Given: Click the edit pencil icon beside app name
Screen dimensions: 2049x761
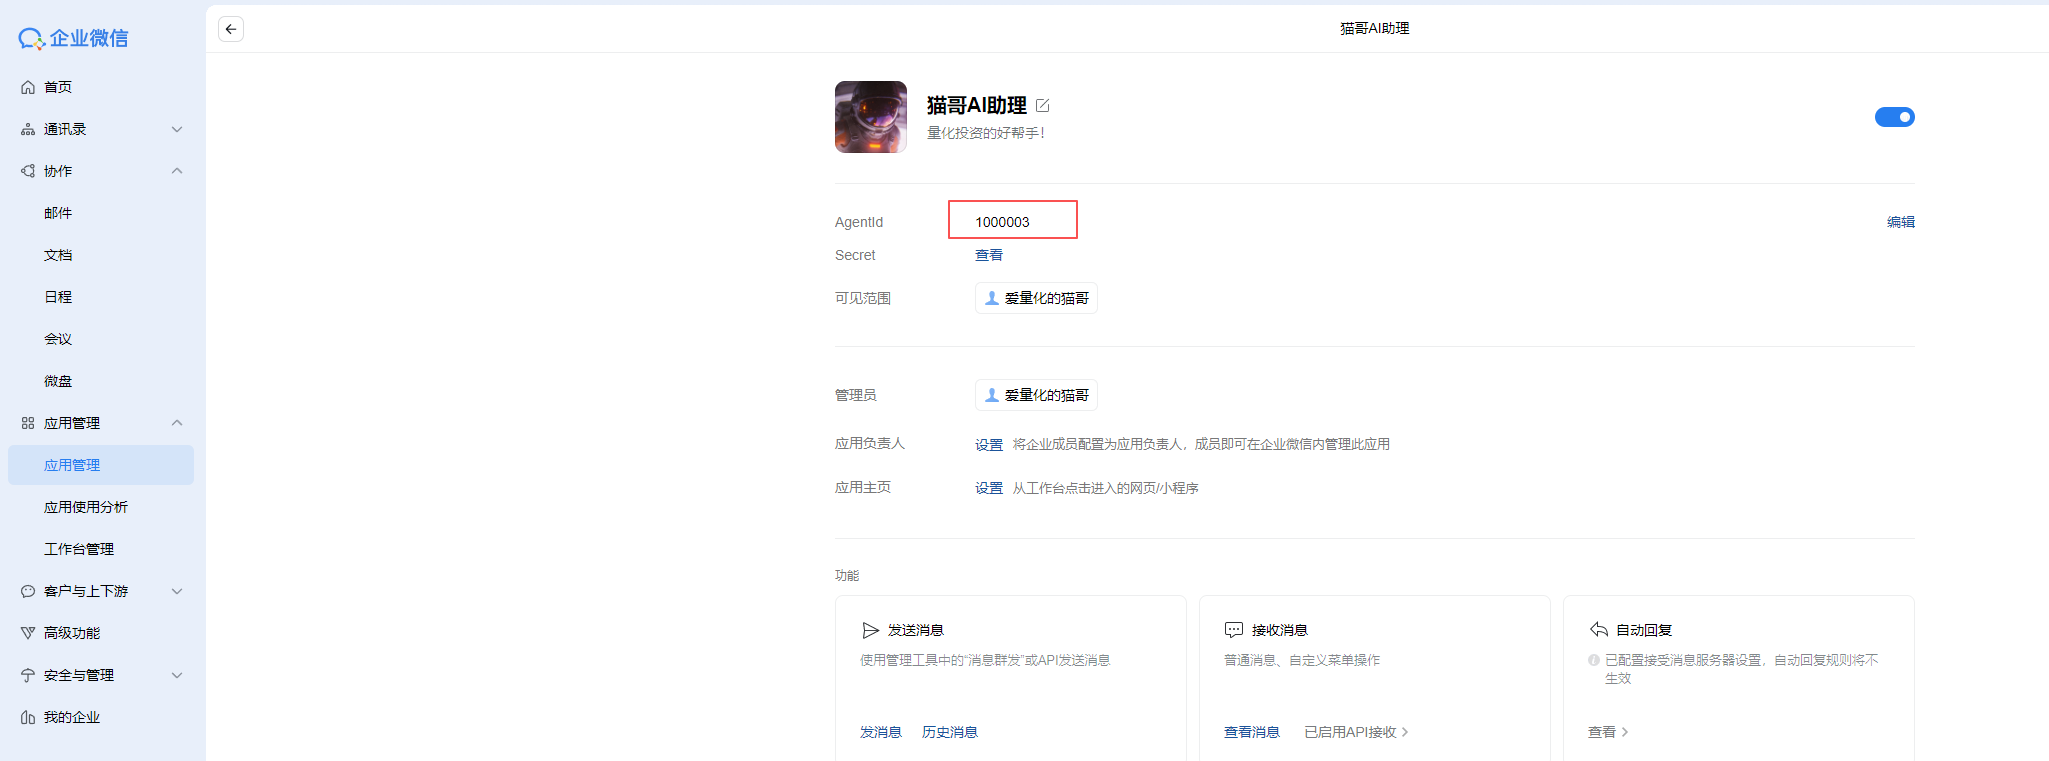Looking at the screenshot, I should (1043, 105).
